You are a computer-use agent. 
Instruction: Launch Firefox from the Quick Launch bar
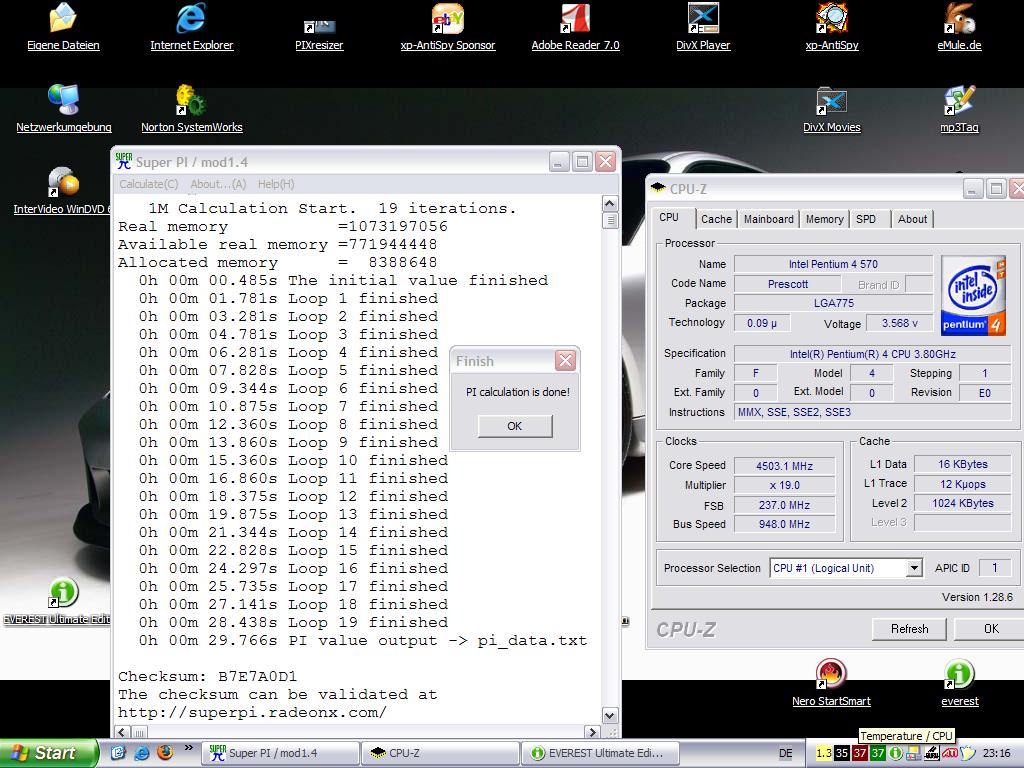tap(165, 752)
